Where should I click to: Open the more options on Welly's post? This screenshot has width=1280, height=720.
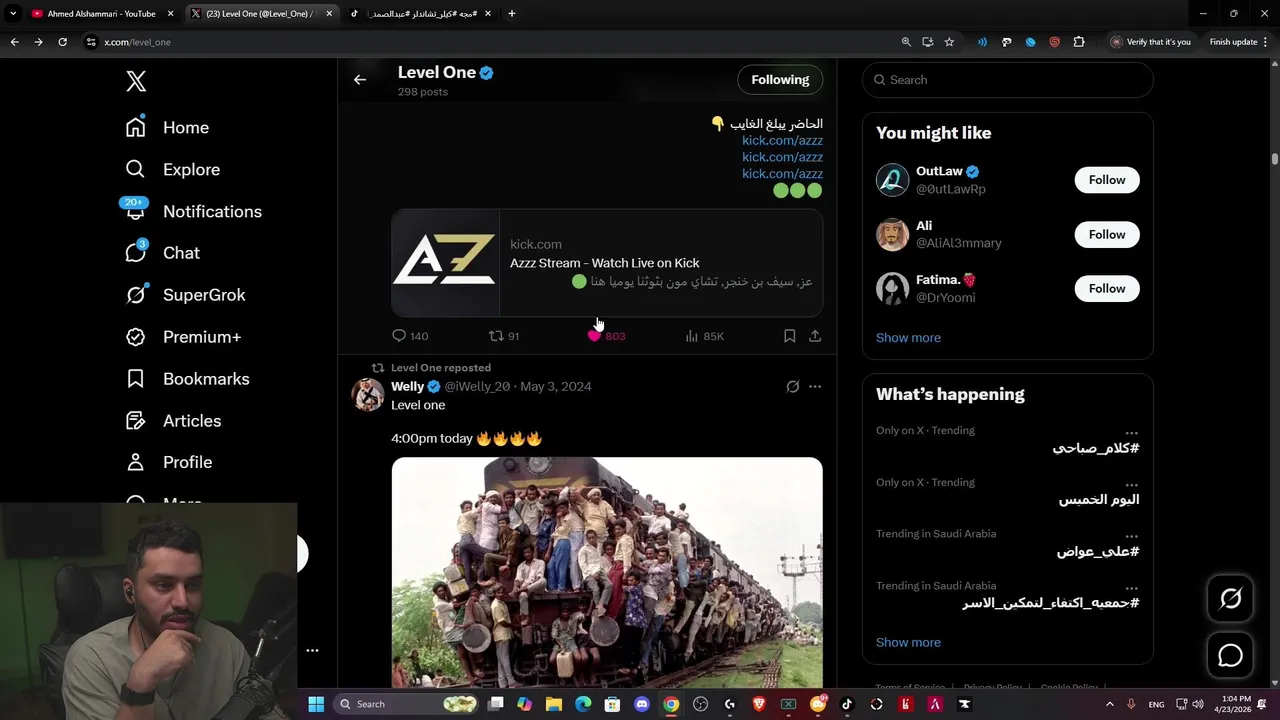point(815,387)
